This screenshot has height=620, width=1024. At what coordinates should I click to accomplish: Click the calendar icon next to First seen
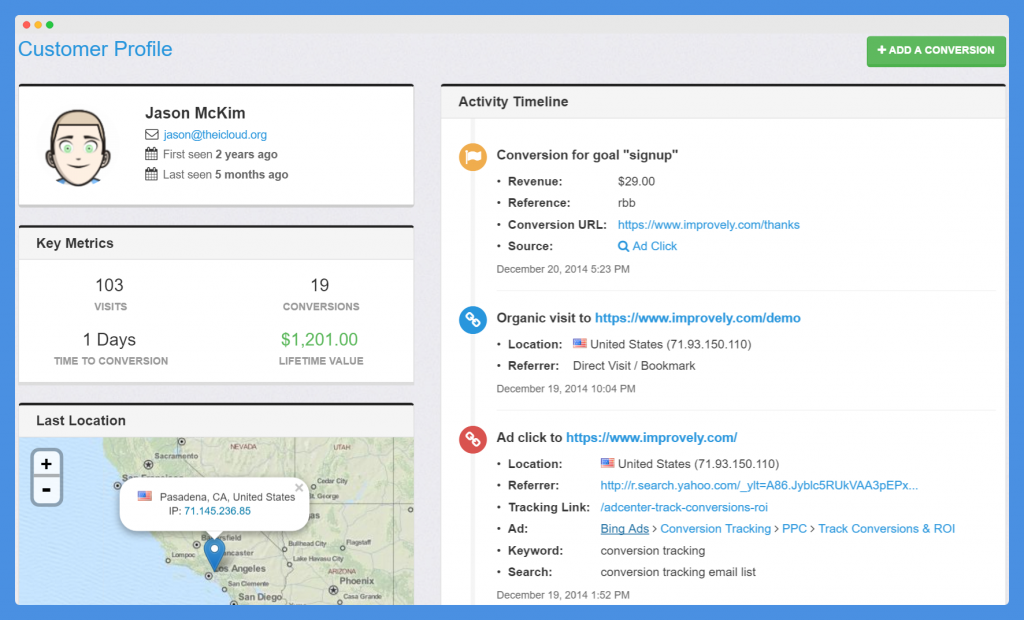152,154
